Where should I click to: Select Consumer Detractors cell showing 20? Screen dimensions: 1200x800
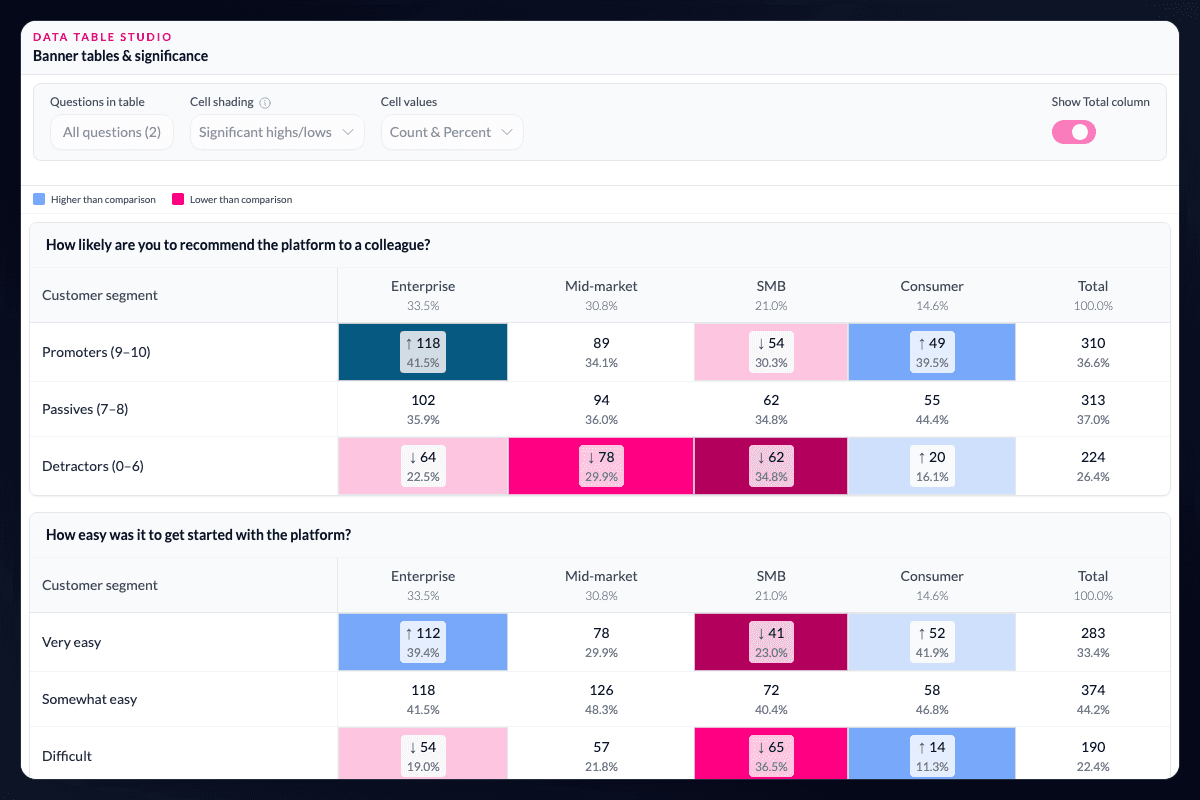[x=932, y=466]
